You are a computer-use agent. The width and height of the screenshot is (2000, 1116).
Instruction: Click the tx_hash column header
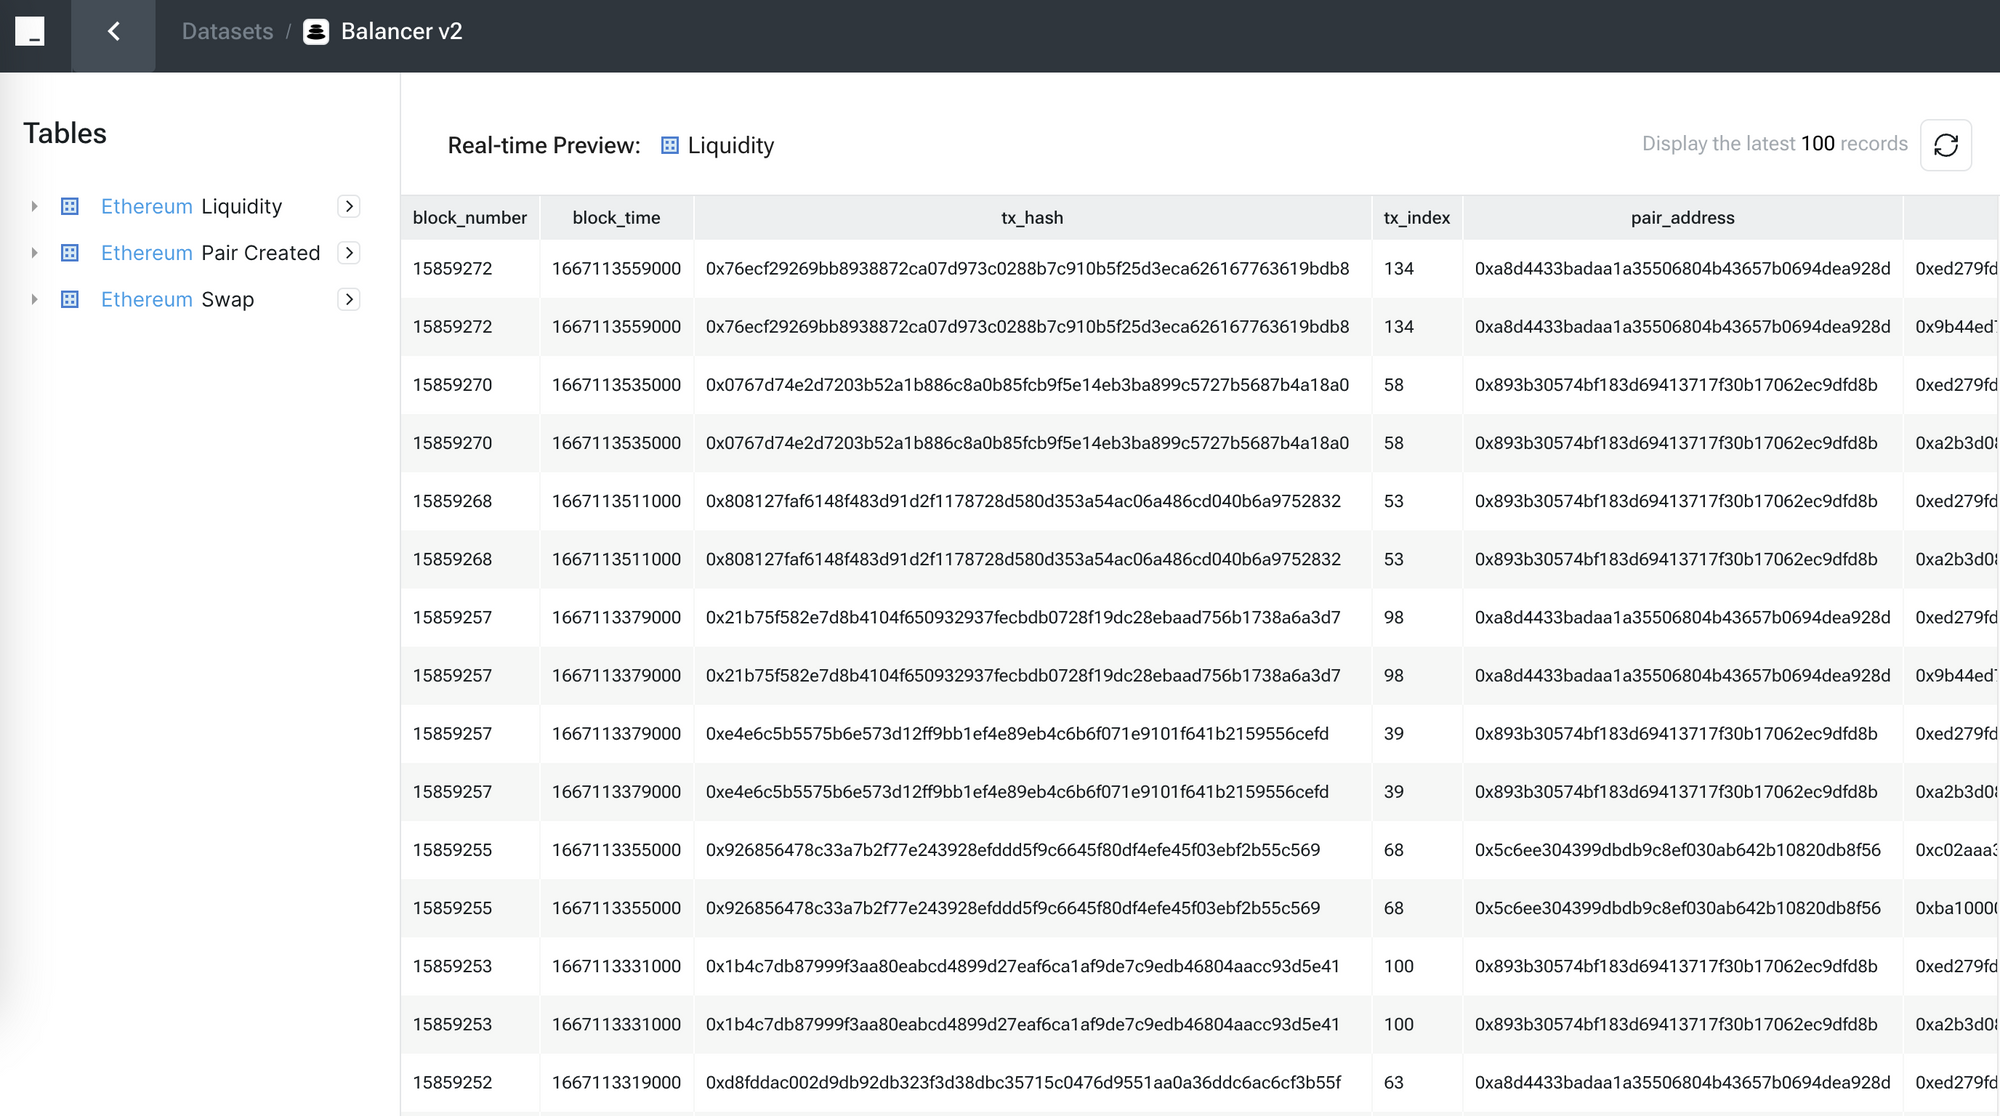point(1032,218)
